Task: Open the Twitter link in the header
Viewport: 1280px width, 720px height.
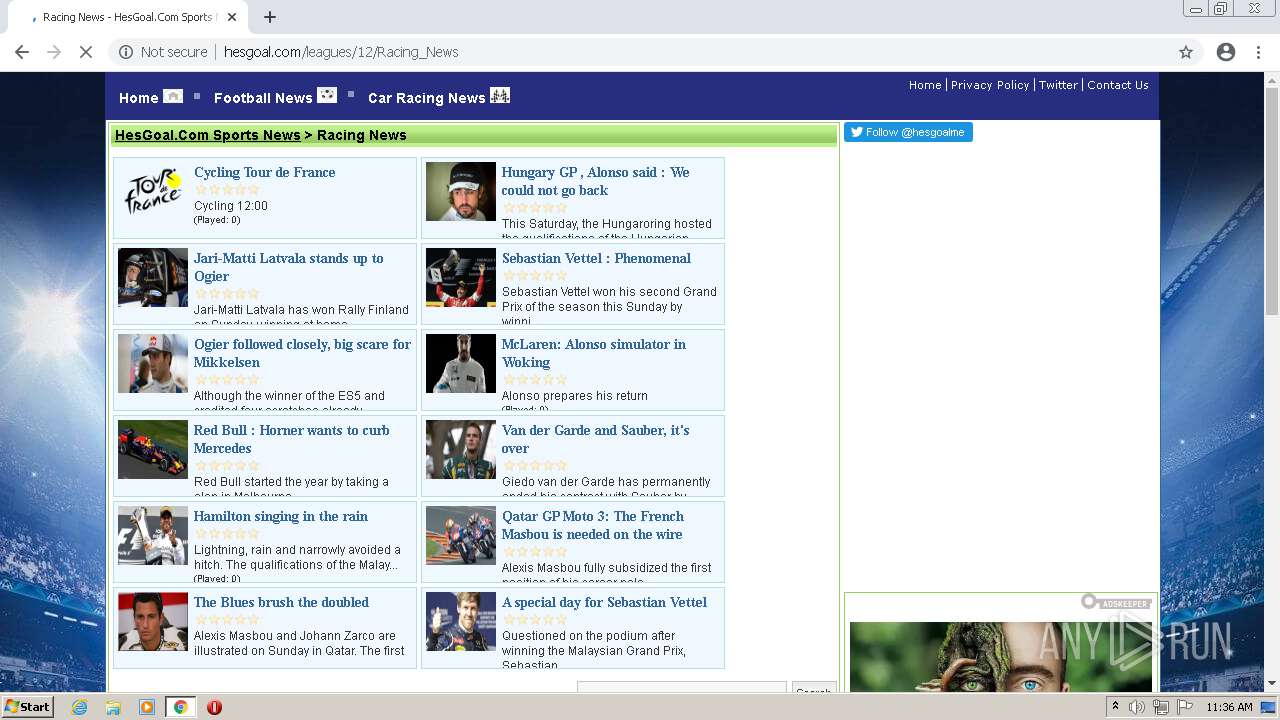Action: [x=1058, y=85]
